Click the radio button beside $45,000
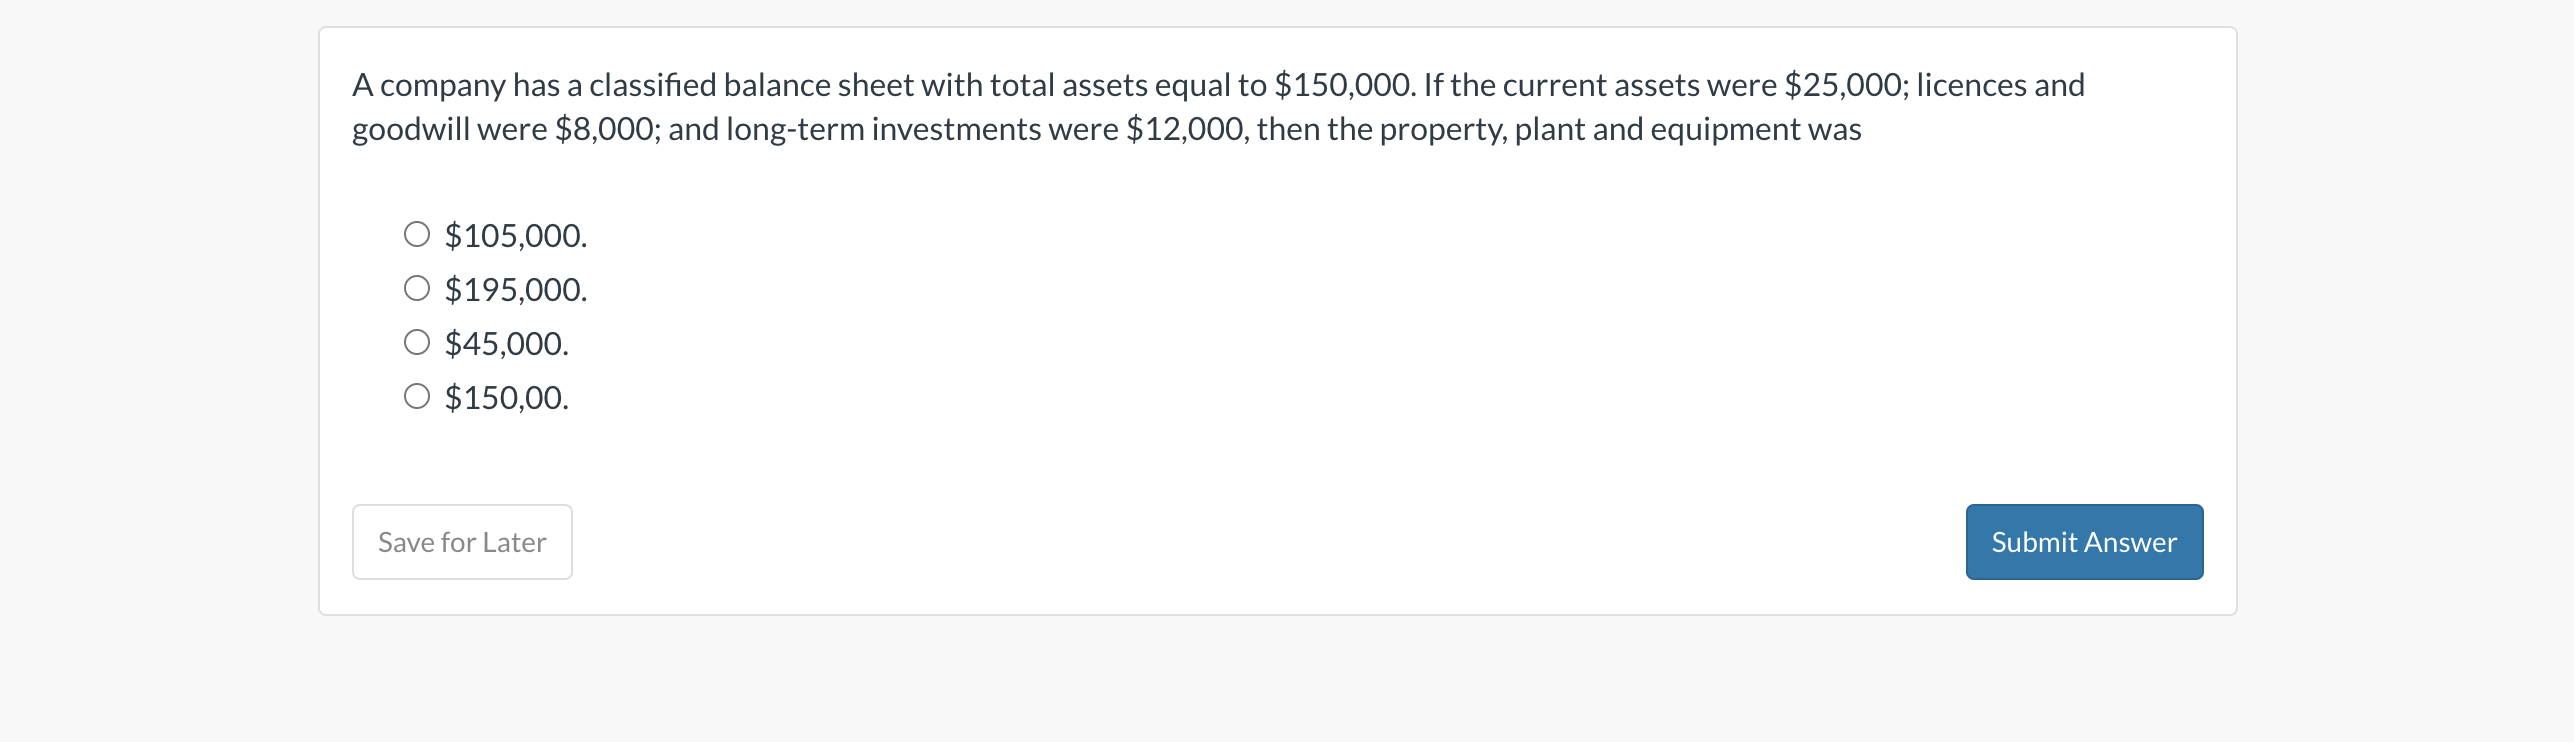This screenshot has width=2574, height=742. (417, 341)
